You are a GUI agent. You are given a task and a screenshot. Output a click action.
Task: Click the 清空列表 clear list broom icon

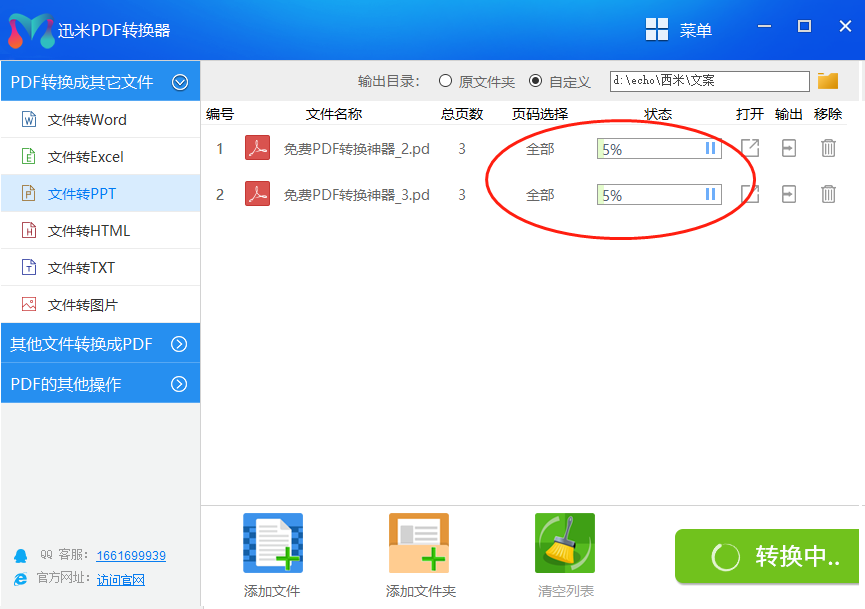565,543
